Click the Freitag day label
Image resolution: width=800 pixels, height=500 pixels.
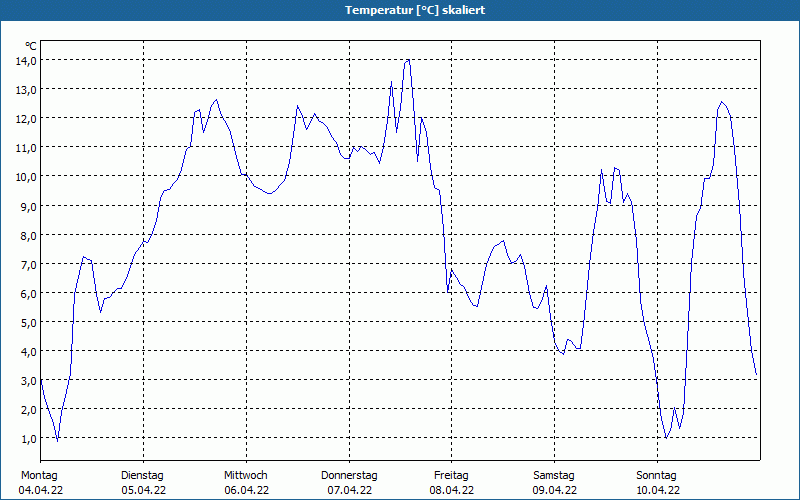pos(452,475)
